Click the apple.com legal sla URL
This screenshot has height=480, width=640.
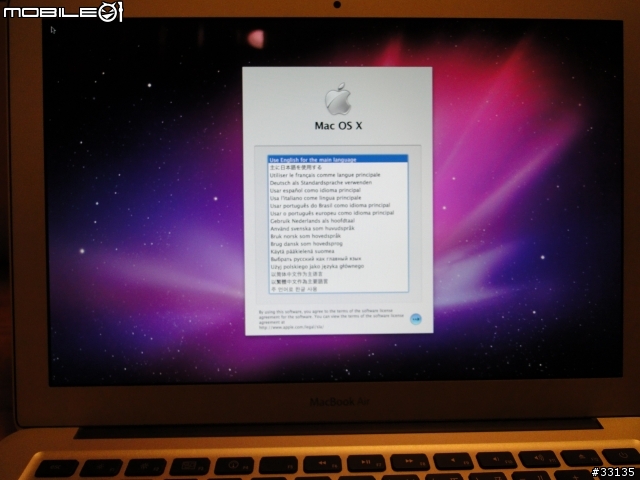(291, 327)
